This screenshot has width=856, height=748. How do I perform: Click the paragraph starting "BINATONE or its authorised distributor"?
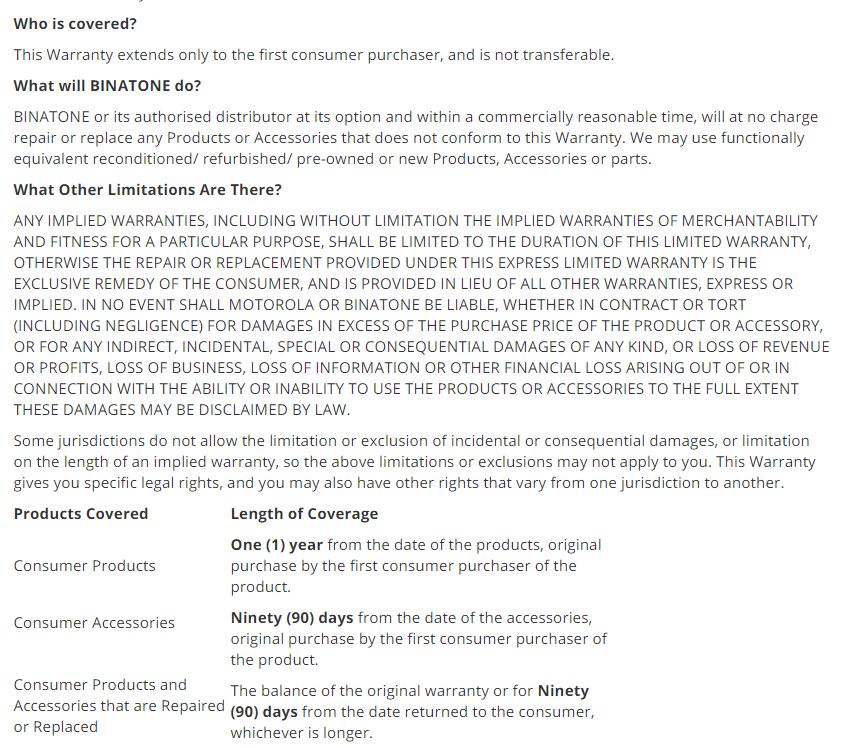pos(415,117)
